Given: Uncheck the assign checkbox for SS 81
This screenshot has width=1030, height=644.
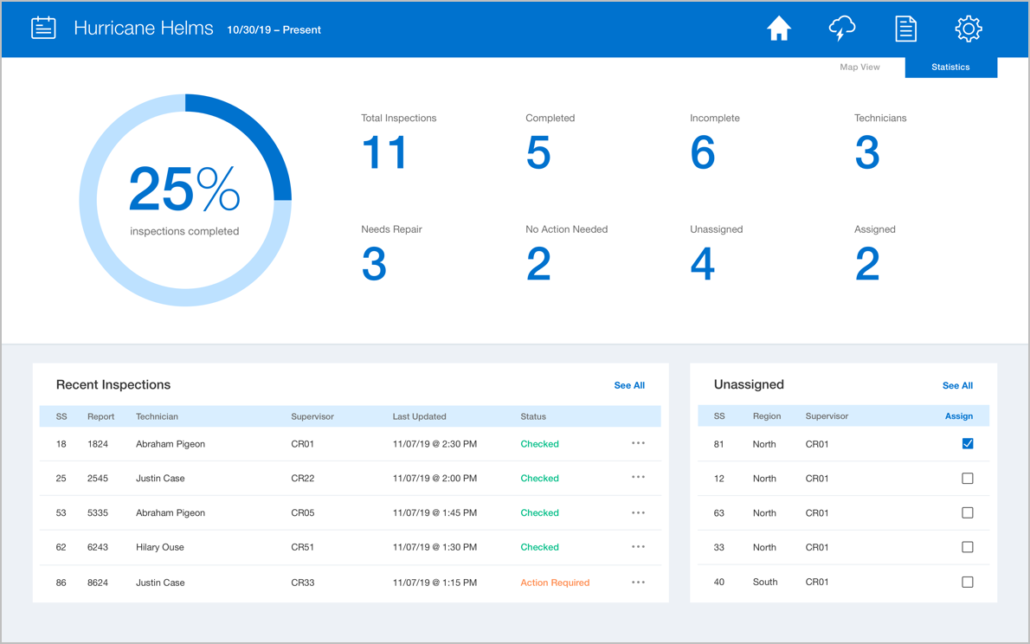Looking at the screenshot, I should 967,443.
